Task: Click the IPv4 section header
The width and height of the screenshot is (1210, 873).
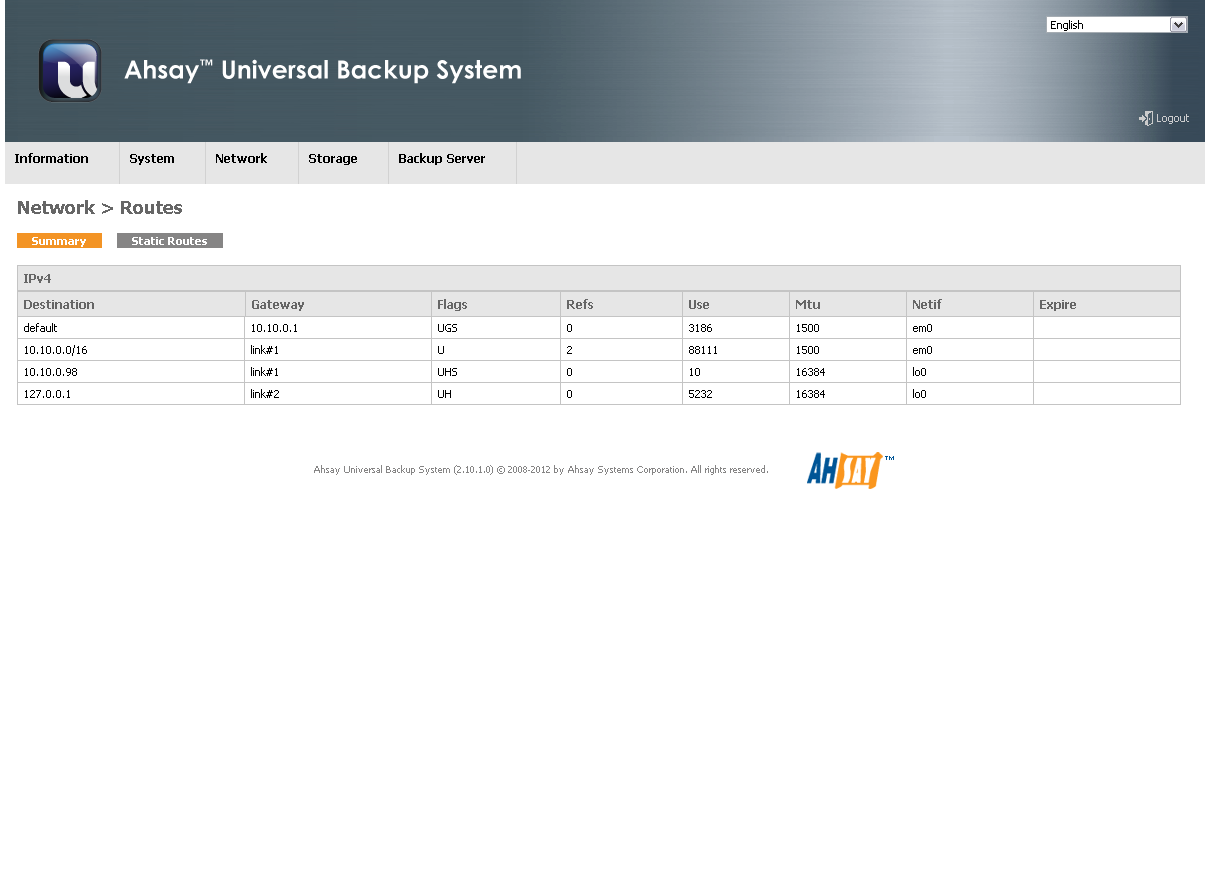Action: tap(599, 278)
